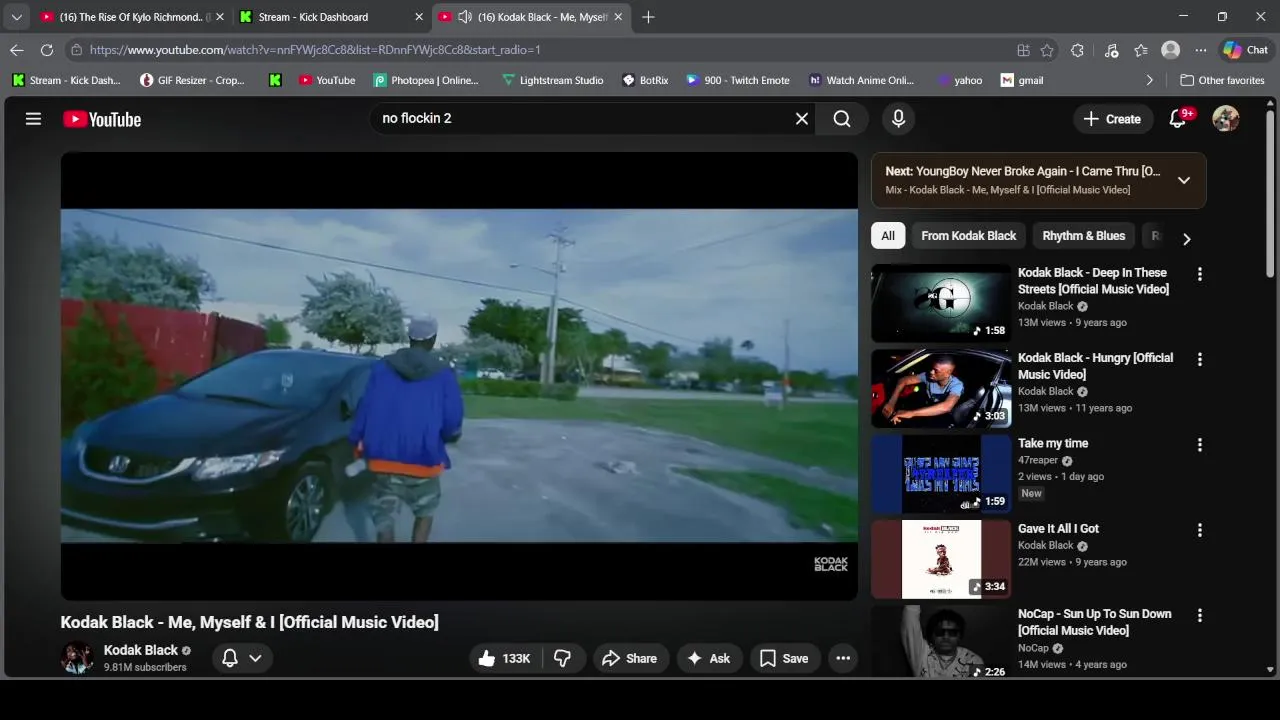This screenshot has height=720, width=1280.
Task: Save the video to a playlist
Action: tap(784, 658)
